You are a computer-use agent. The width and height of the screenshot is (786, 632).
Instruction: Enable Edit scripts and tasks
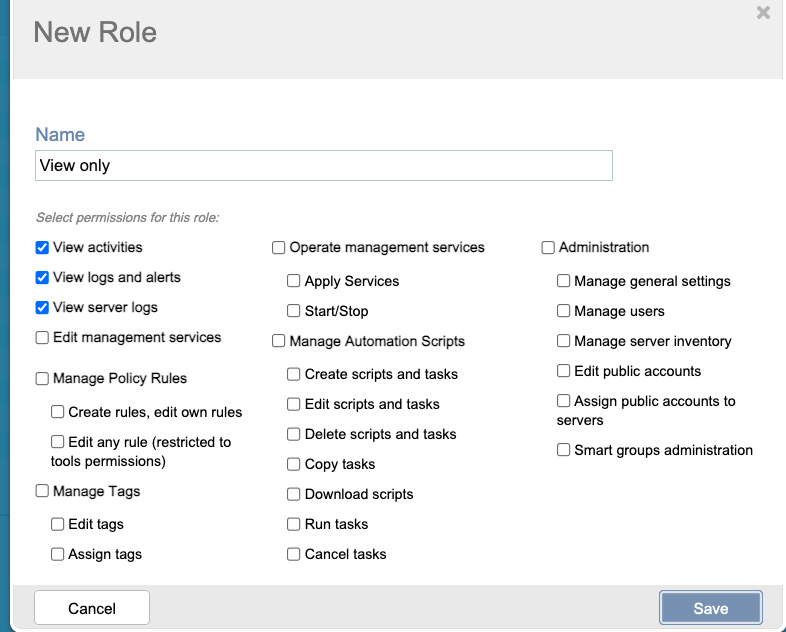tap(294, 404)
